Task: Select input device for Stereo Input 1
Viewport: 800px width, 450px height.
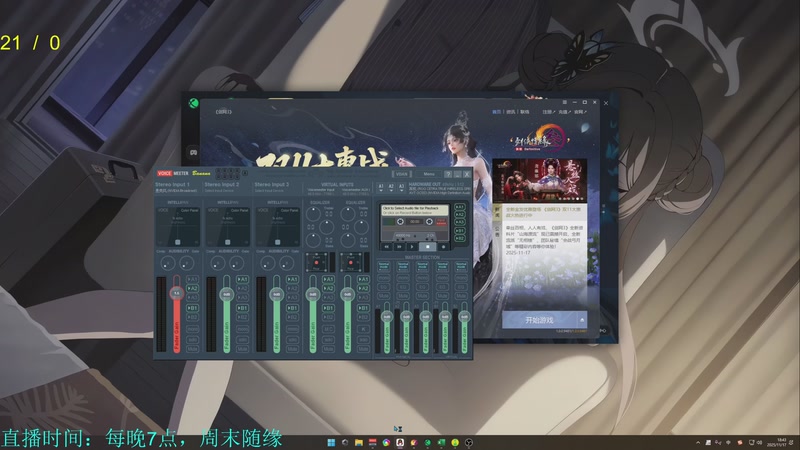Action: click(x=177, y=191)
